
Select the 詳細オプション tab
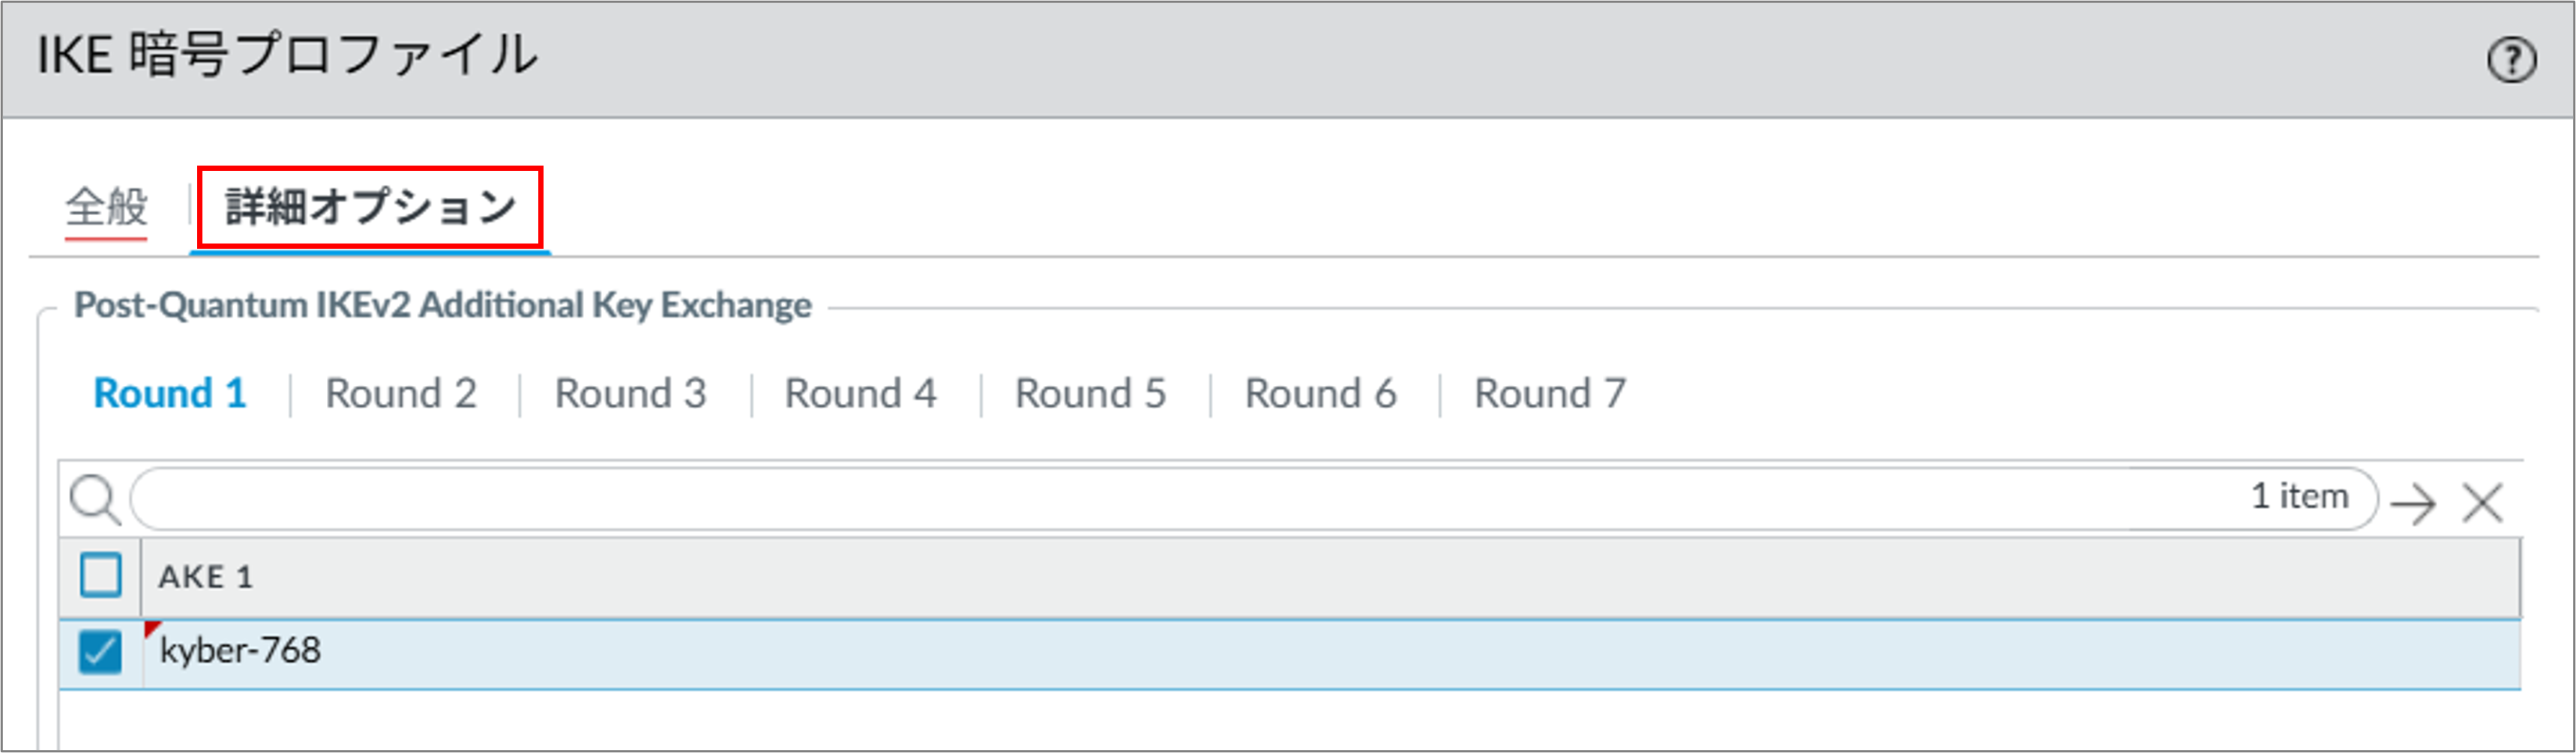pos(371,207)
